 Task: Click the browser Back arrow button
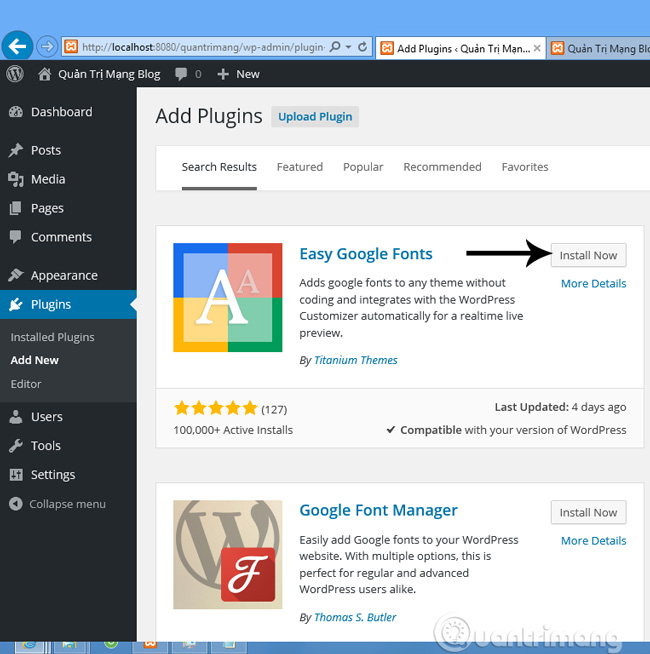17,46
